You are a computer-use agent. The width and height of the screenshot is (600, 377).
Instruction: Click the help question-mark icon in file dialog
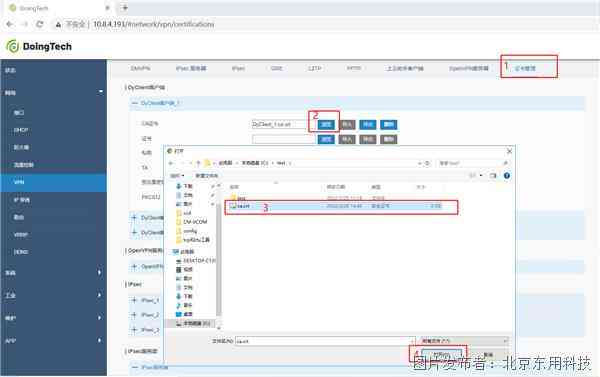point(507,176)
